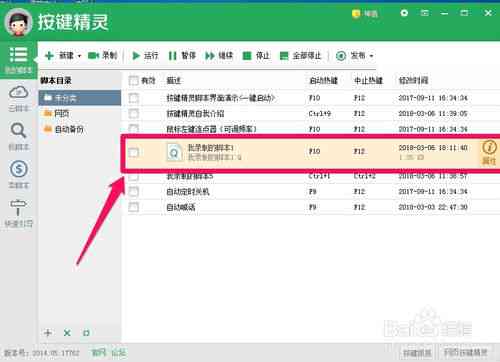Image resolution: width=500 pixels, height=362 pixels.
Task: Stop all scripts with 全部停止 icon
Action: (284, 55)
